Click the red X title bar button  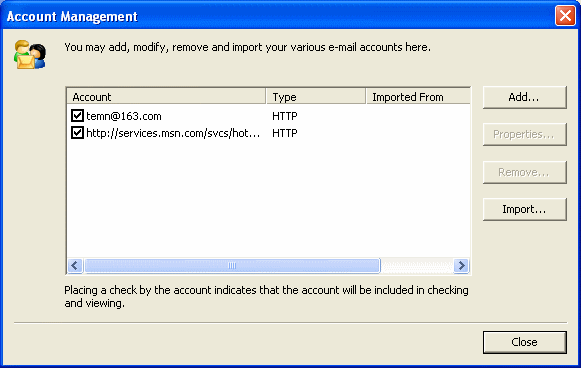pos(565,16)
